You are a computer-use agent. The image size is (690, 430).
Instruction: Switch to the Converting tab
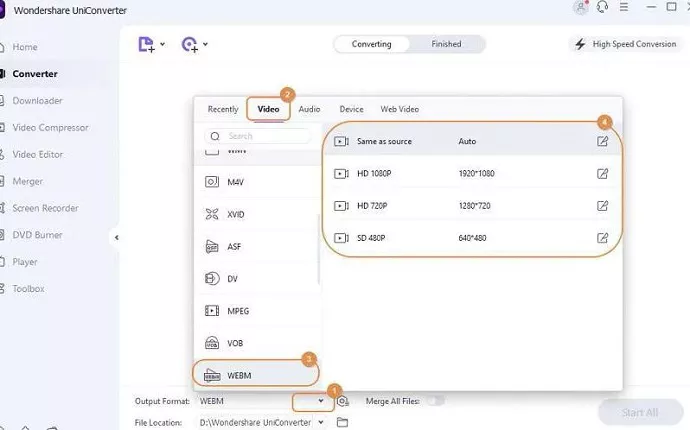[371, 44]
